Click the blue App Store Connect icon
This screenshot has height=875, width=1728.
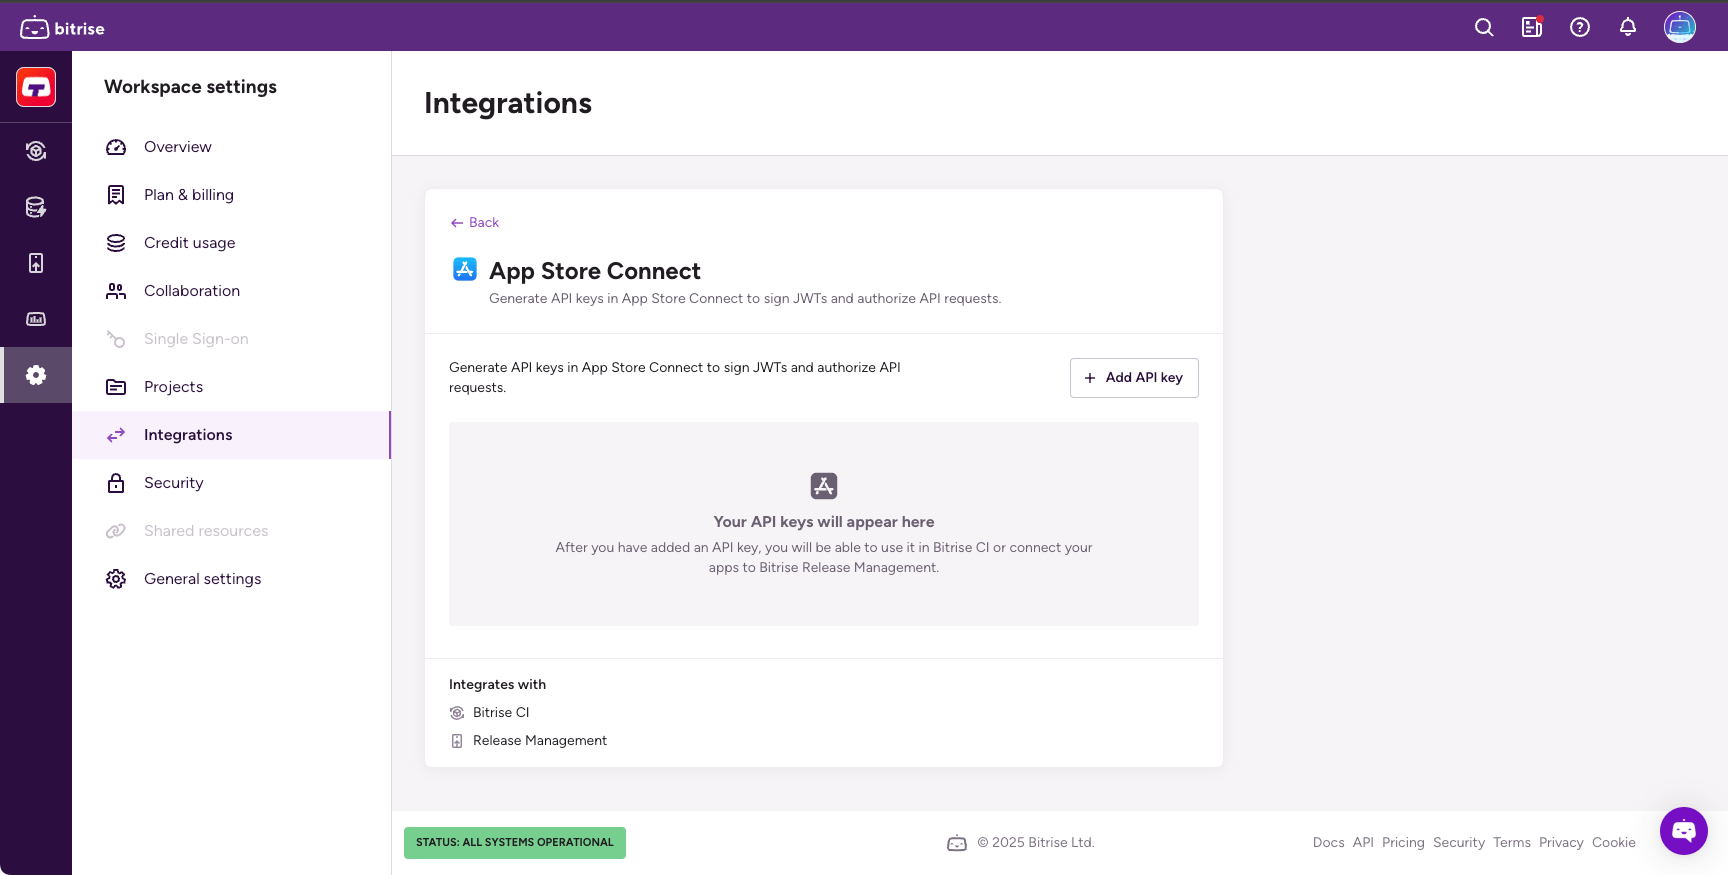(x=465, y=269)
